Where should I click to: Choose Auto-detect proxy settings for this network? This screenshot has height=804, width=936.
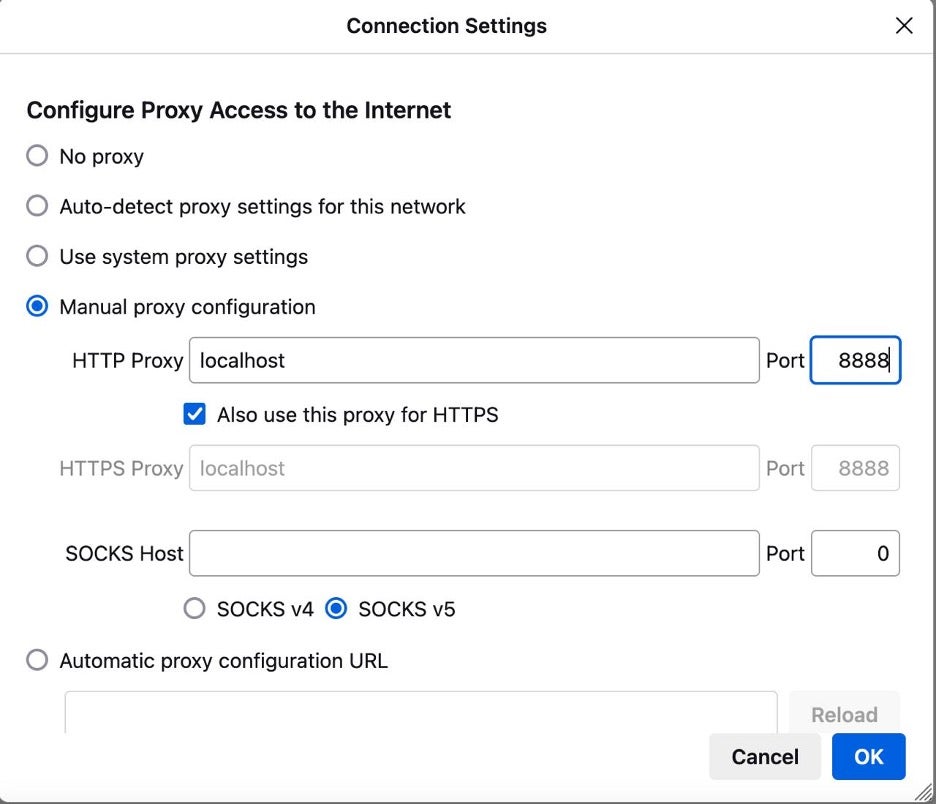(37, 206)
